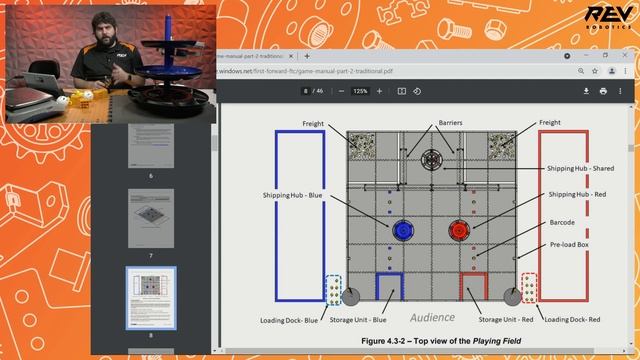Click the address bar URL
The image size is (640, 360).
305,71
